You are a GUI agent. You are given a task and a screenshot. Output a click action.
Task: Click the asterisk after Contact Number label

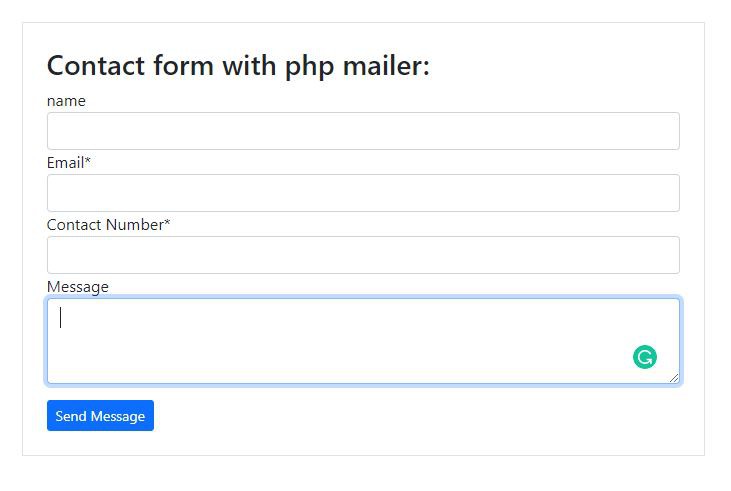(x=167, y=224)
